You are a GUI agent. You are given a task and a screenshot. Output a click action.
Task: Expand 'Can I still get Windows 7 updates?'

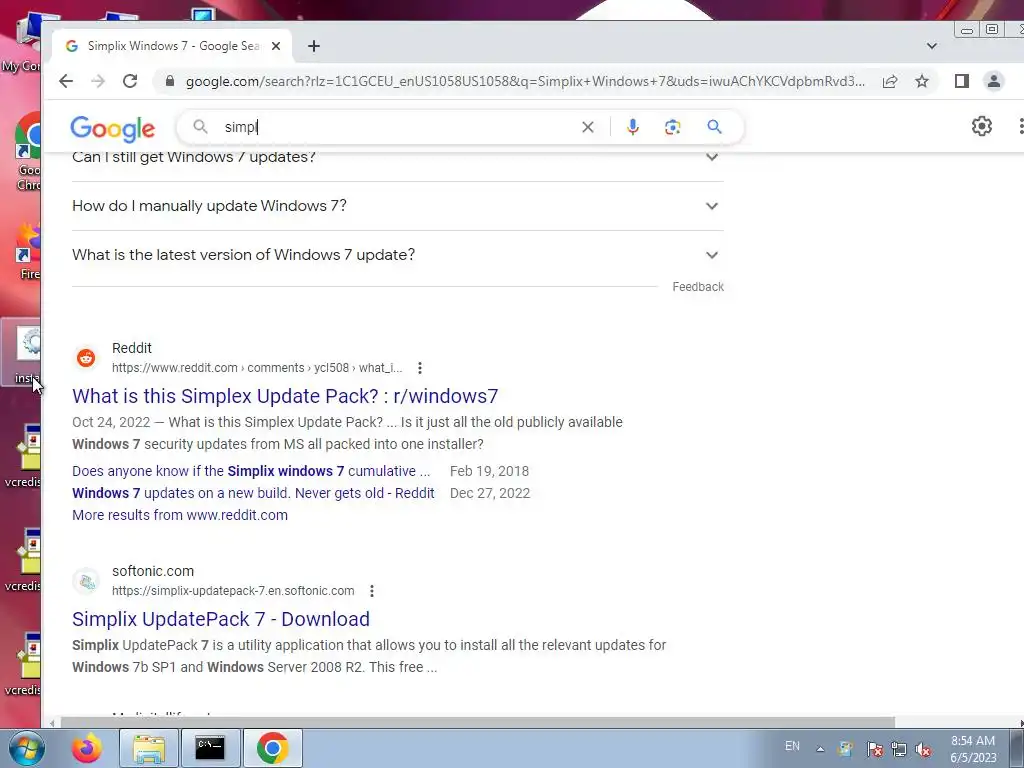[x=397, y=157]
